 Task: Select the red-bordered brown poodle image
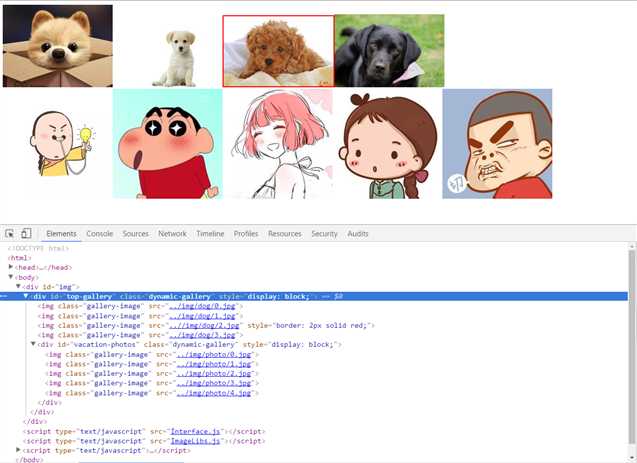(x=278, y=51)
